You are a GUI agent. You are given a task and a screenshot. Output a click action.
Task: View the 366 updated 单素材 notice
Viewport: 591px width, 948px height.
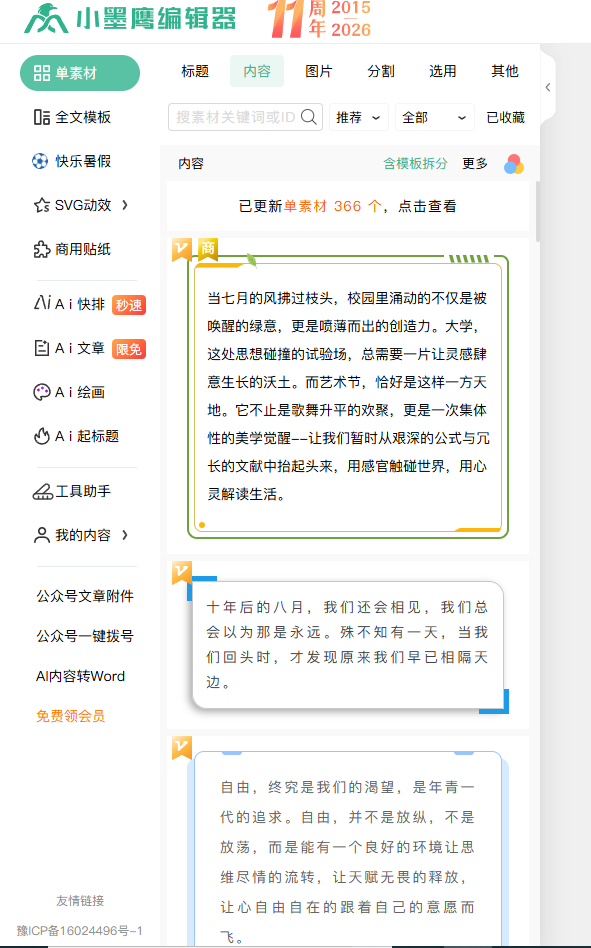(x=347, y=206)
